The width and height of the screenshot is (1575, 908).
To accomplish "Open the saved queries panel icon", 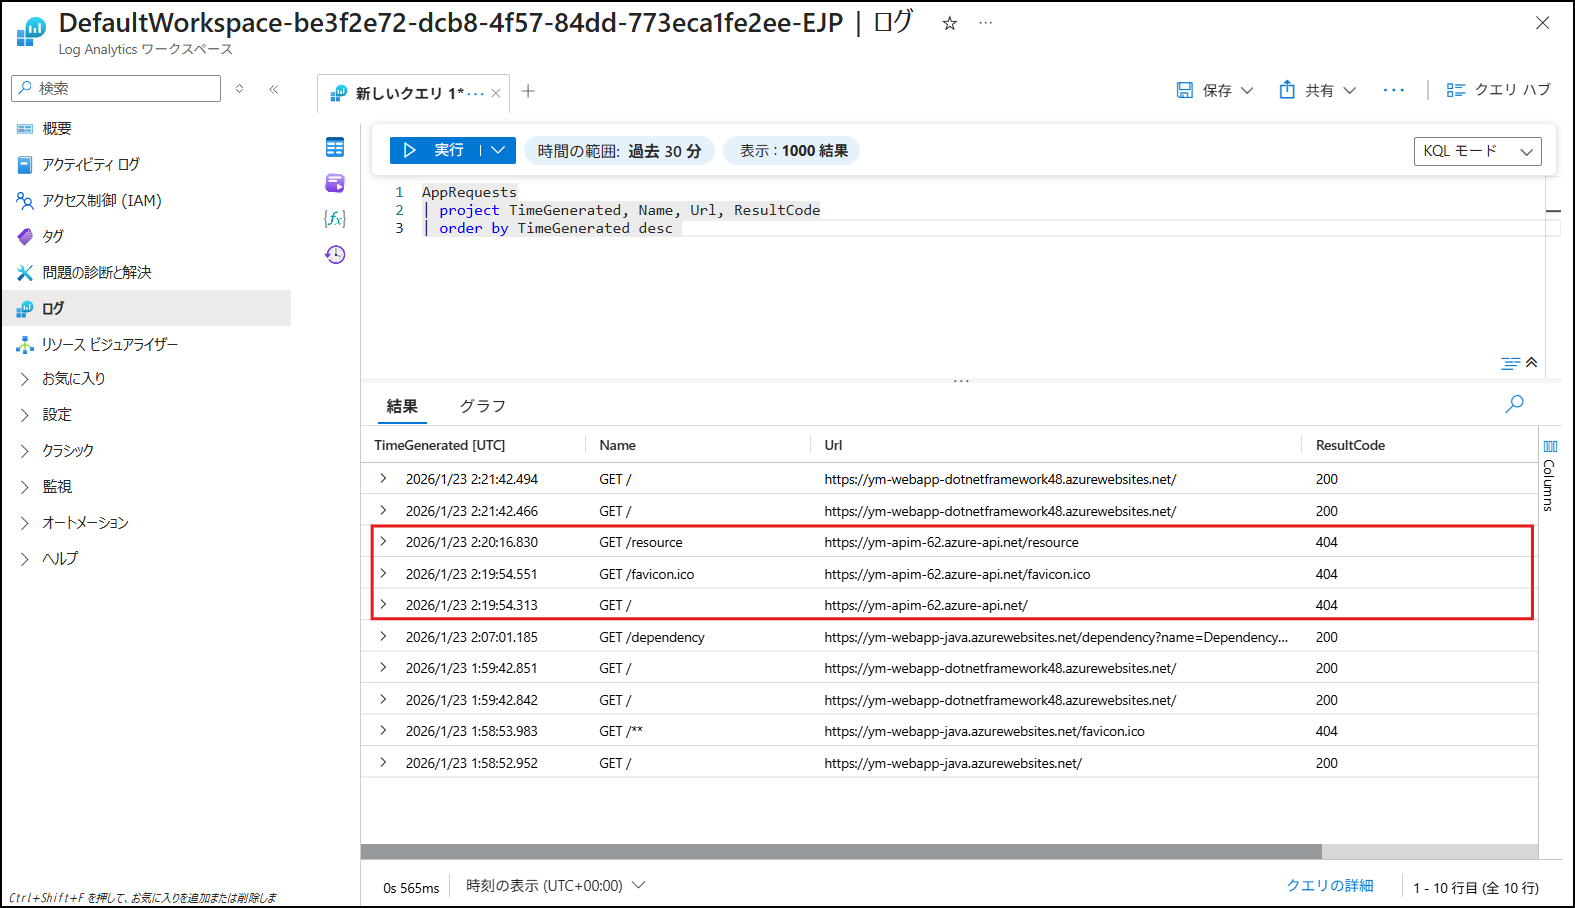I will 335,183.
